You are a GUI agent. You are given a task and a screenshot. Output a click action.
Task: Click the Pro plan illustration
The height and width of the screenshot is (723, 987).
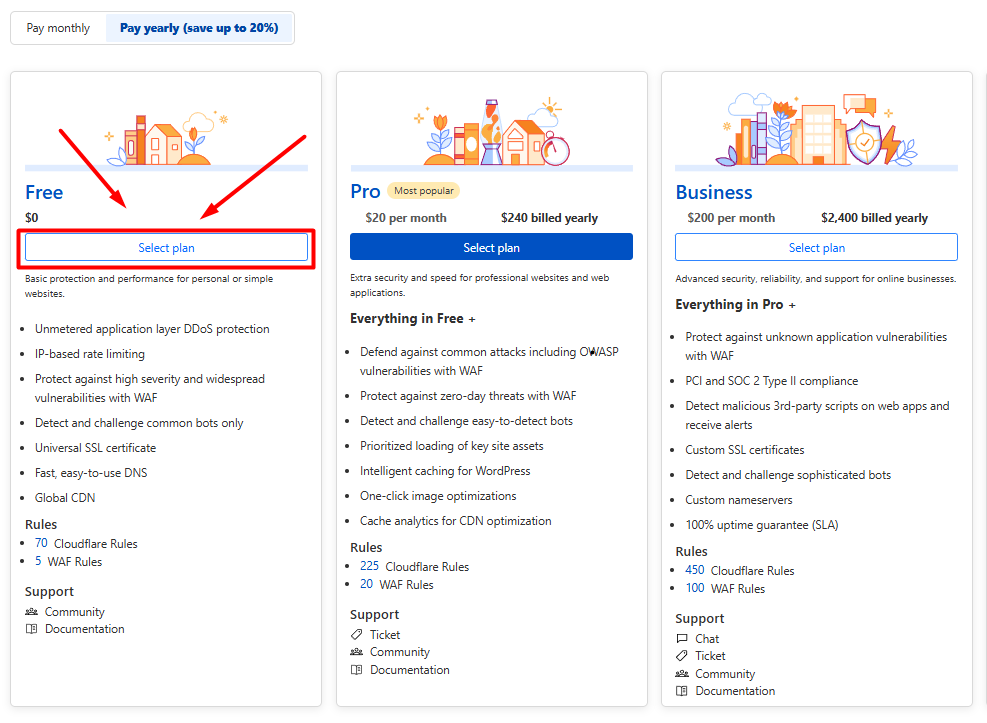point(492,132)
